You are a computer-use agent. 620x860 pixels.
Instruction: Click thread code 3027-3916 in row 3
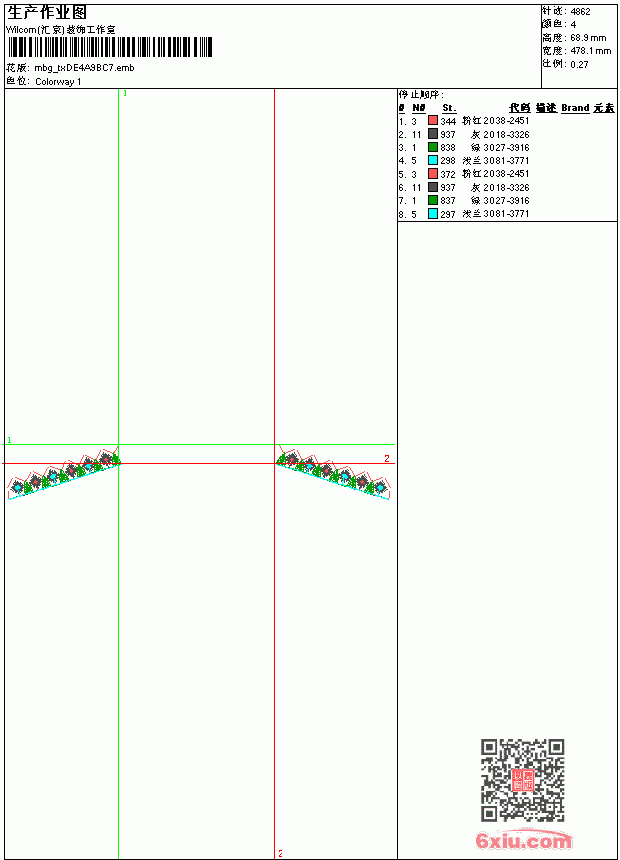(506, 148)
